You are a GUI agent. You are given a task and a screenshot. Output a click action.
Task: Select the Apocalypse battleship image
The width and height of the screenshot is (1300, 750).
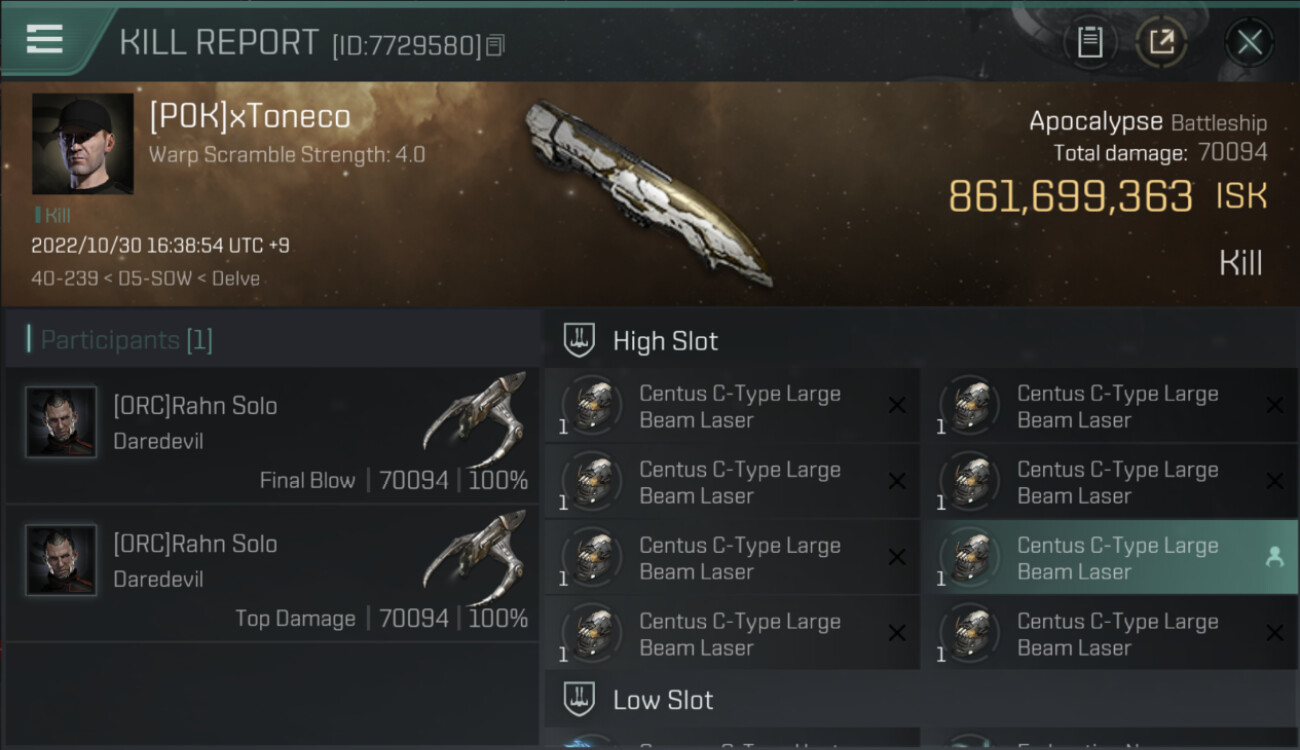[648, 193]
